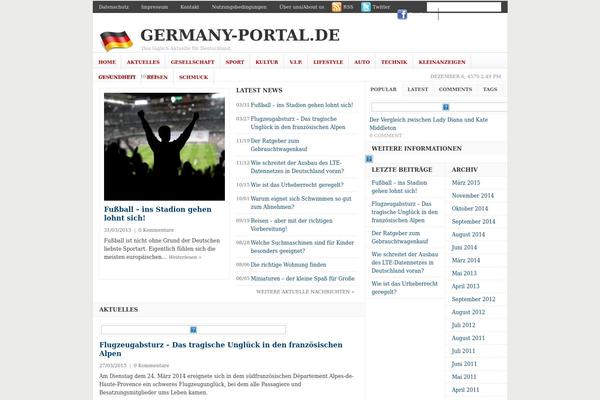The image size is (600, 400).
Task: Open the KULTUR menu section
Action: tap(267, 62)
